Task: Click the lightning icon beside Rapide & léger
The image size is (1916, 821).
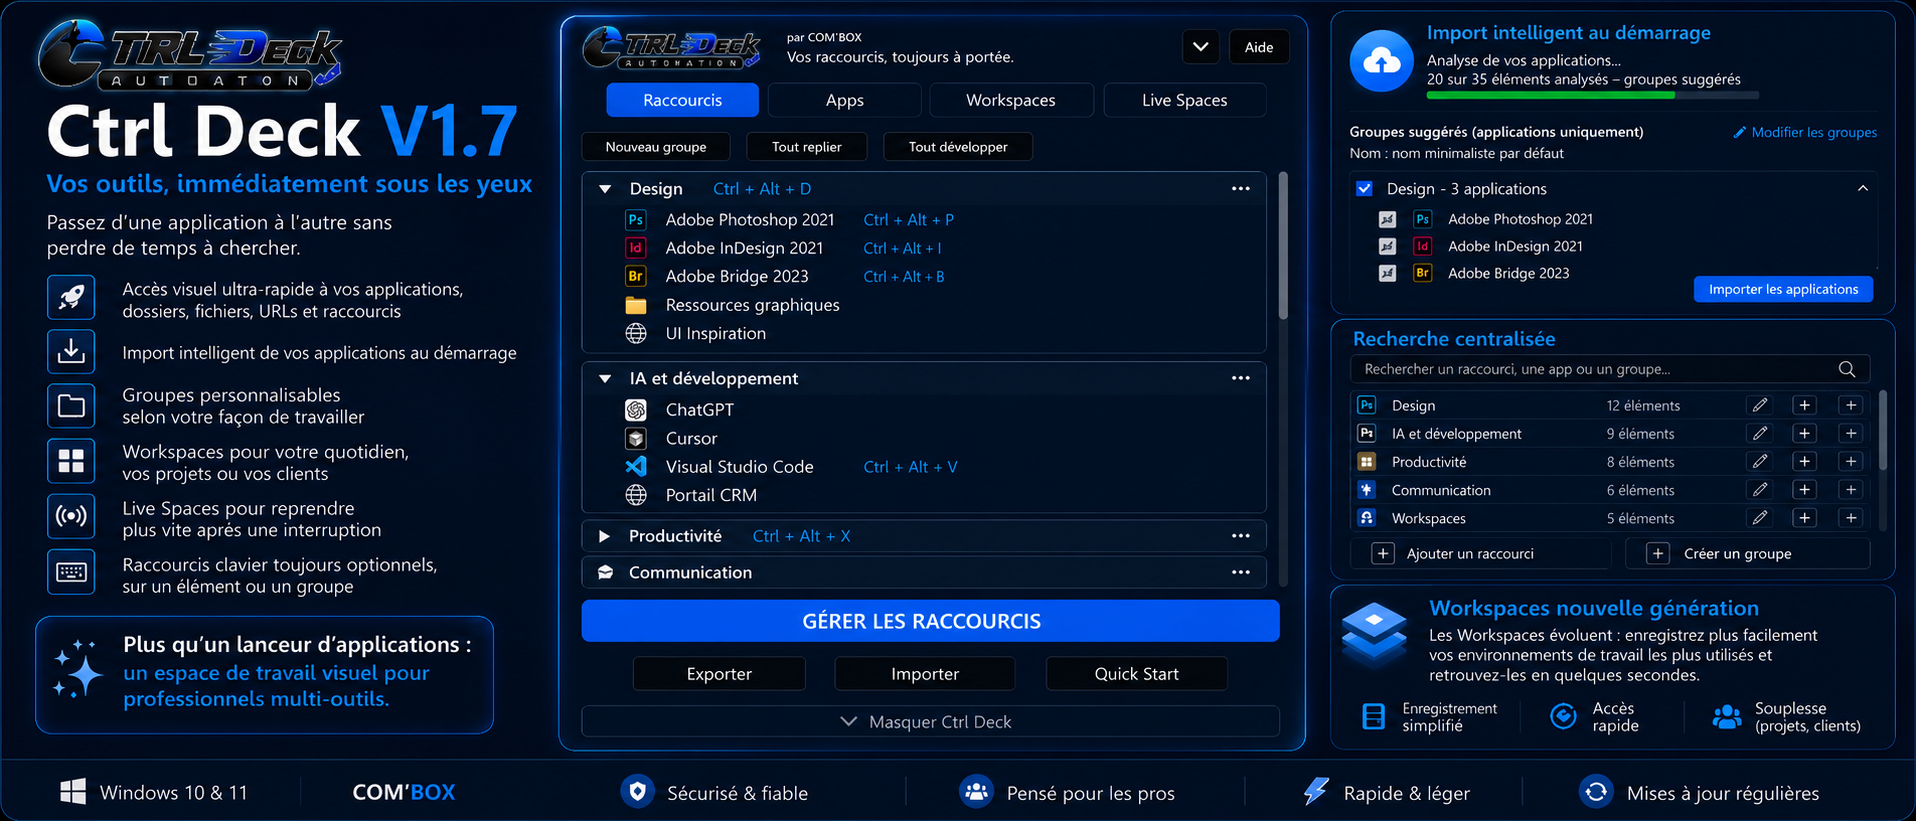Action: tap(1316, 791)
